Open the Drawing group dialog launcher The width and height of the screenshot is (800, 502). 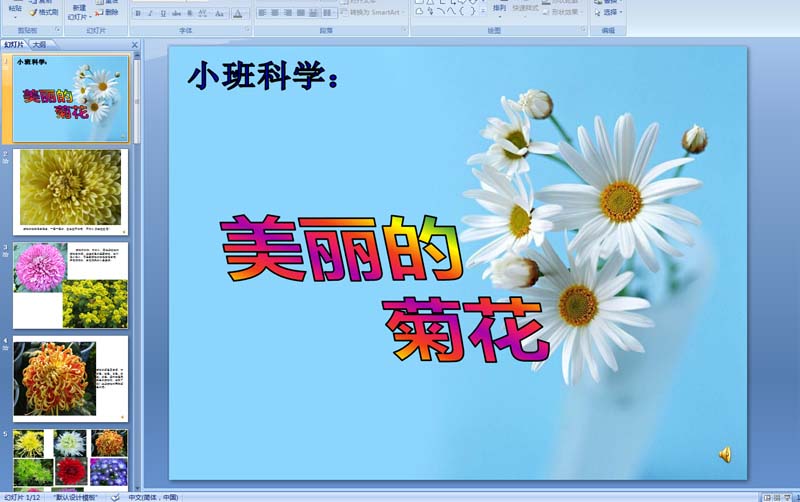coord(583,30)
